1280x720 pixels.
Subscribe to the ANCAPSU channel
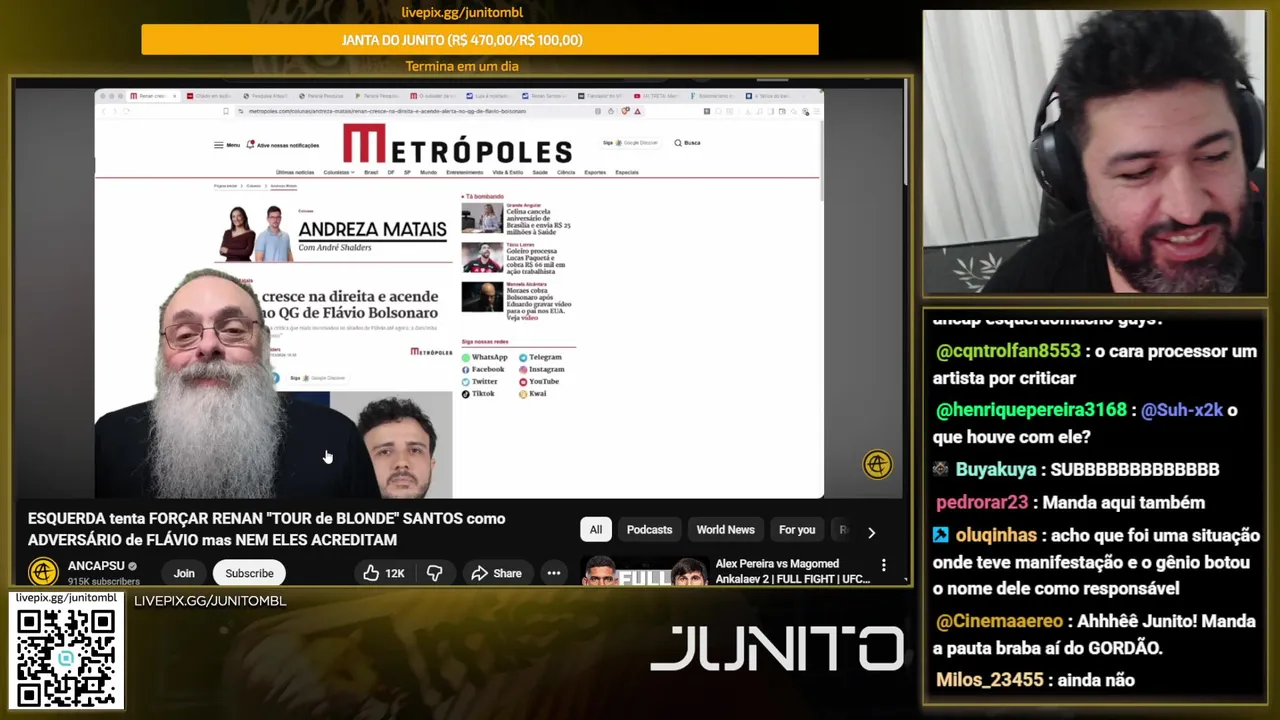coord(249,573)
